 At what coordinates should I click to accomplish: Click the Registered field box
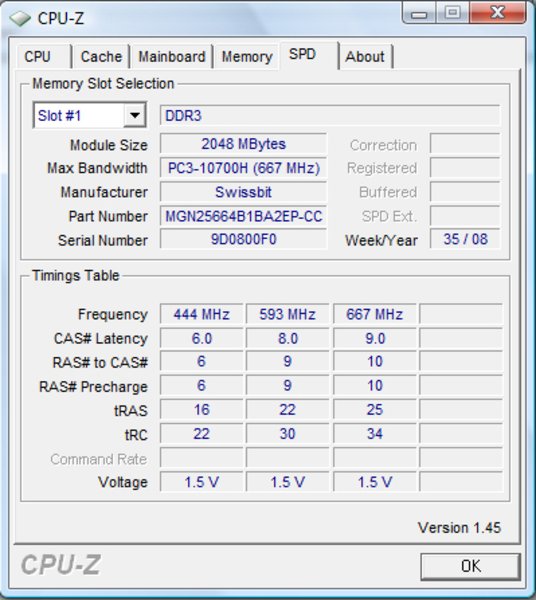465,168
